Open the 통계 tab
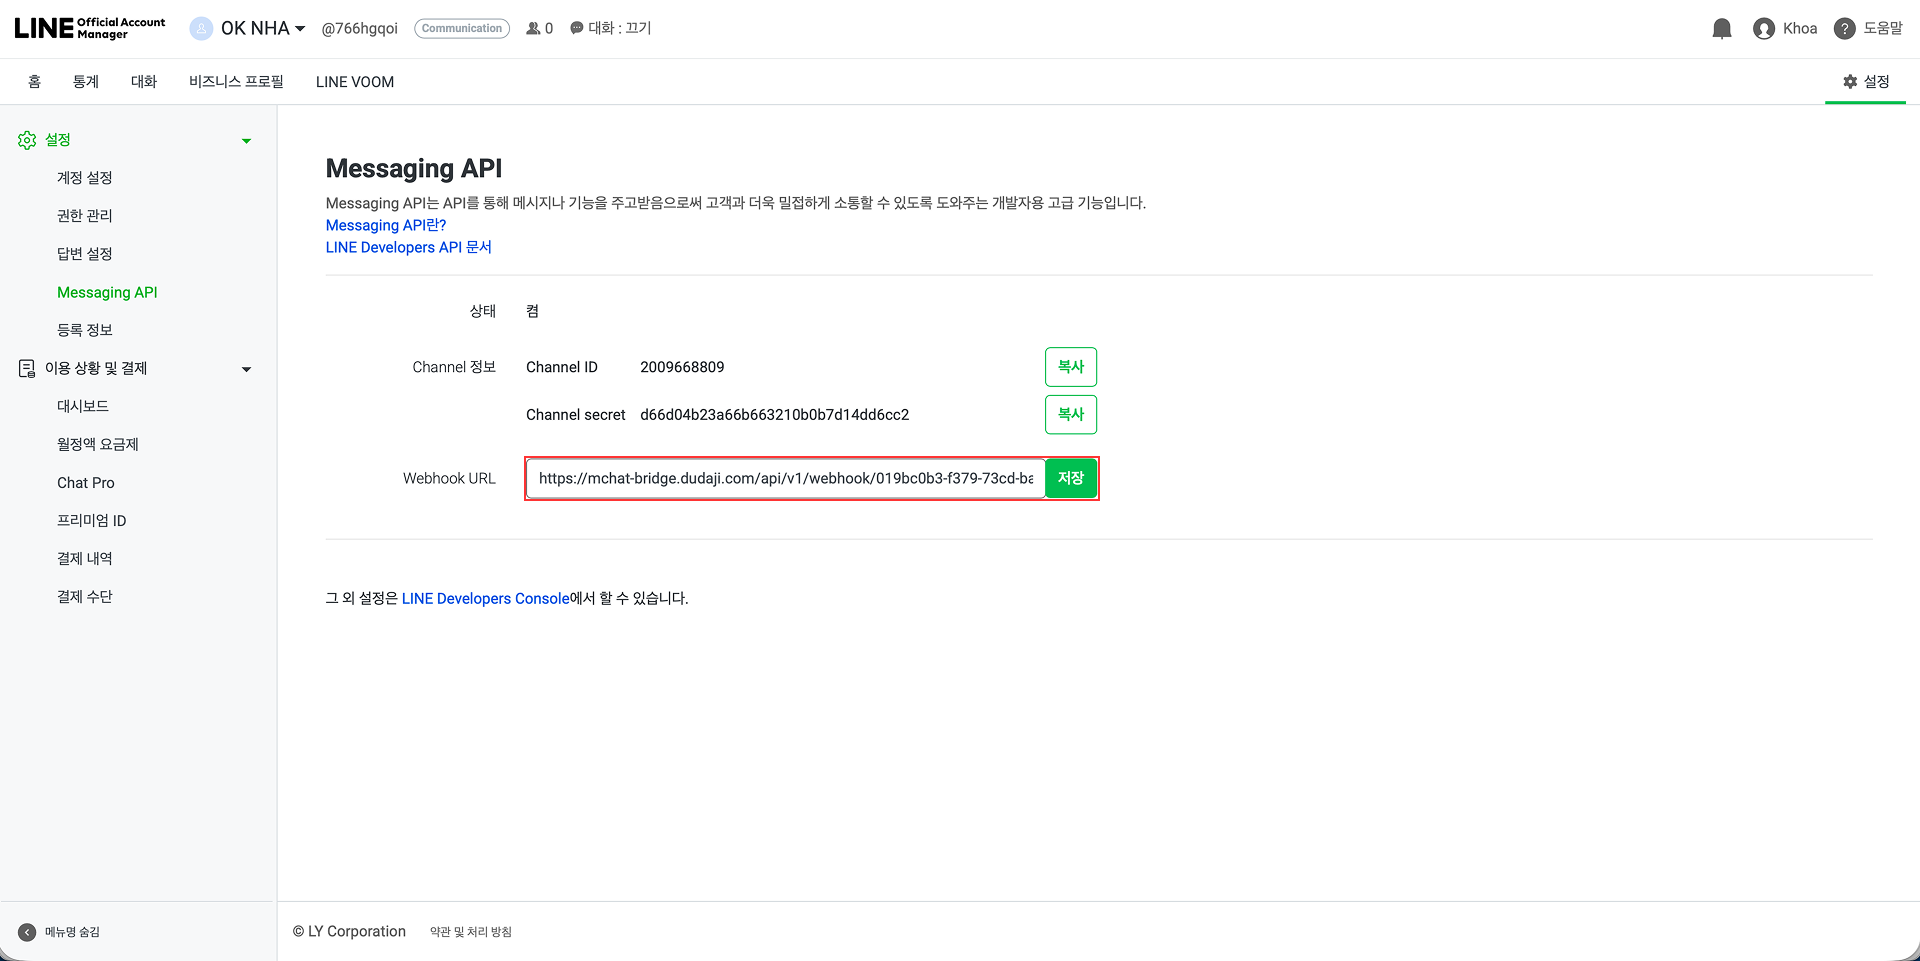 click(86, 81)
